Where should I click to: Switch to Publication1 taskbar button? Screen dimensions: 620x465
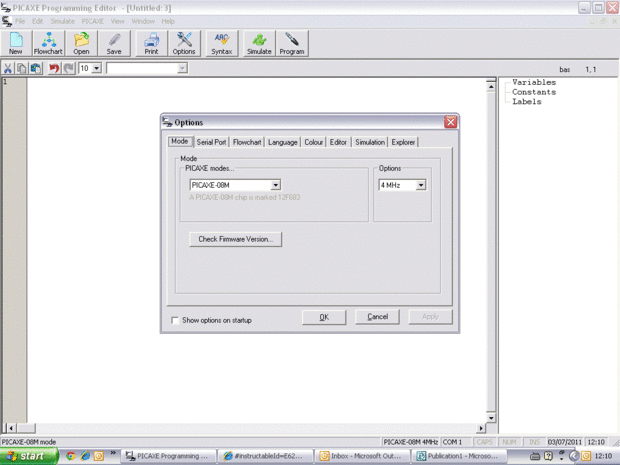459,456
